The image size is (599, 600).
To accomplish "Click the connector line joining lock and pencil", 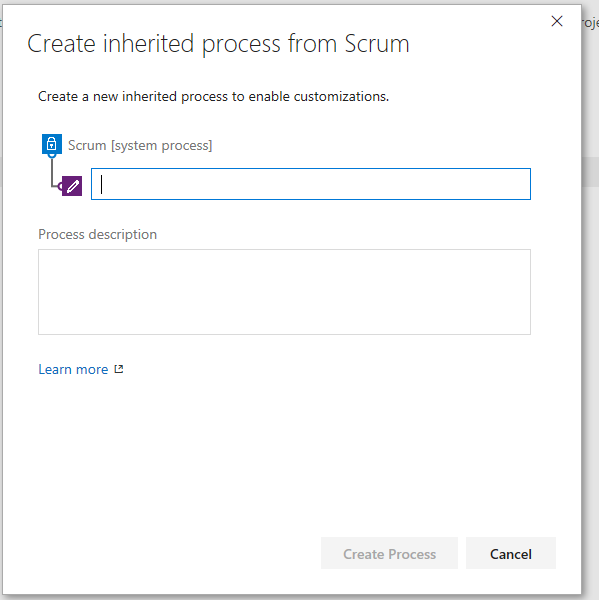I will click(52, 172).
